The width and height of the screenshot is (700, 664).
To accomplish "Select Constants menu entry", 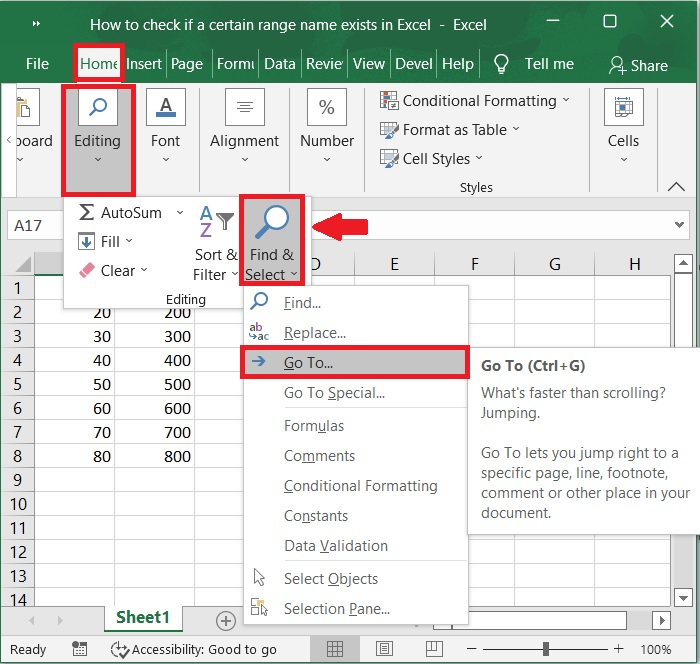I will tap(356, 516).
